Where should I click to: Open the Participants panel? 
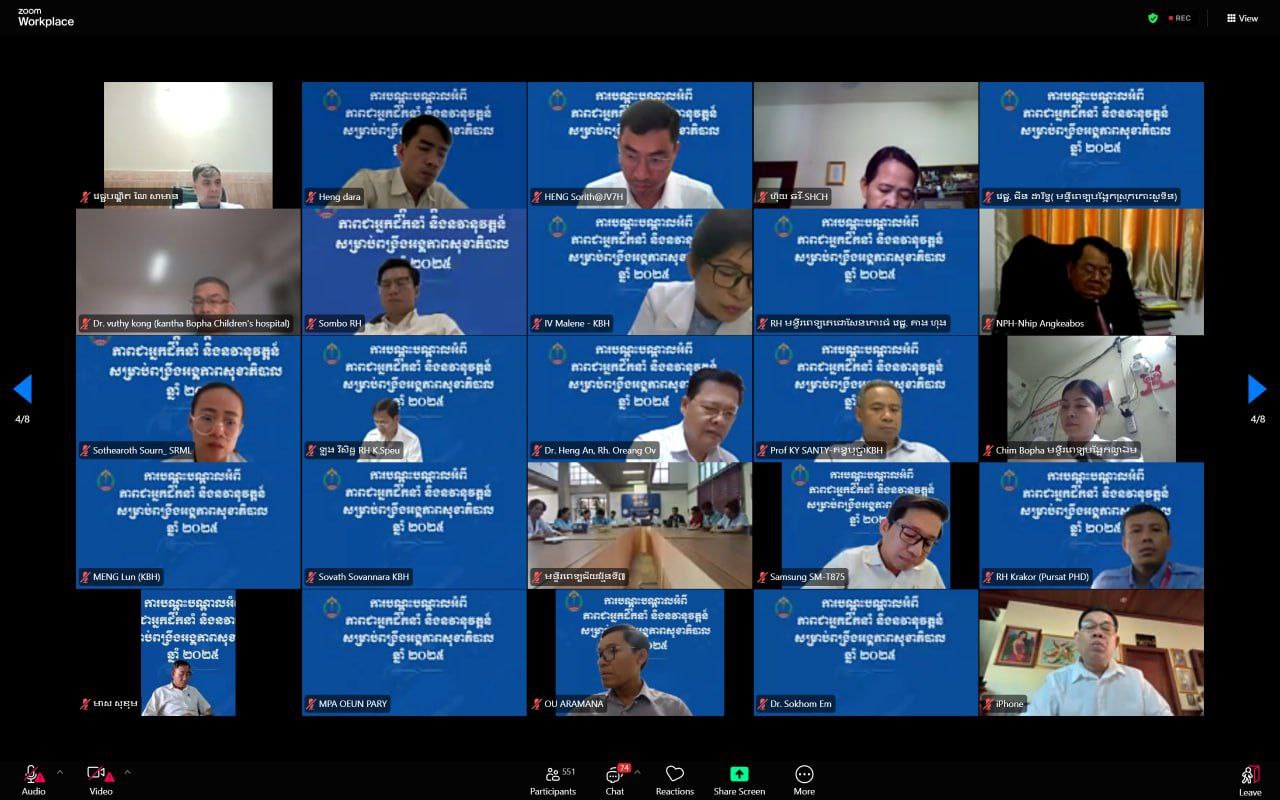click(553, 775)
